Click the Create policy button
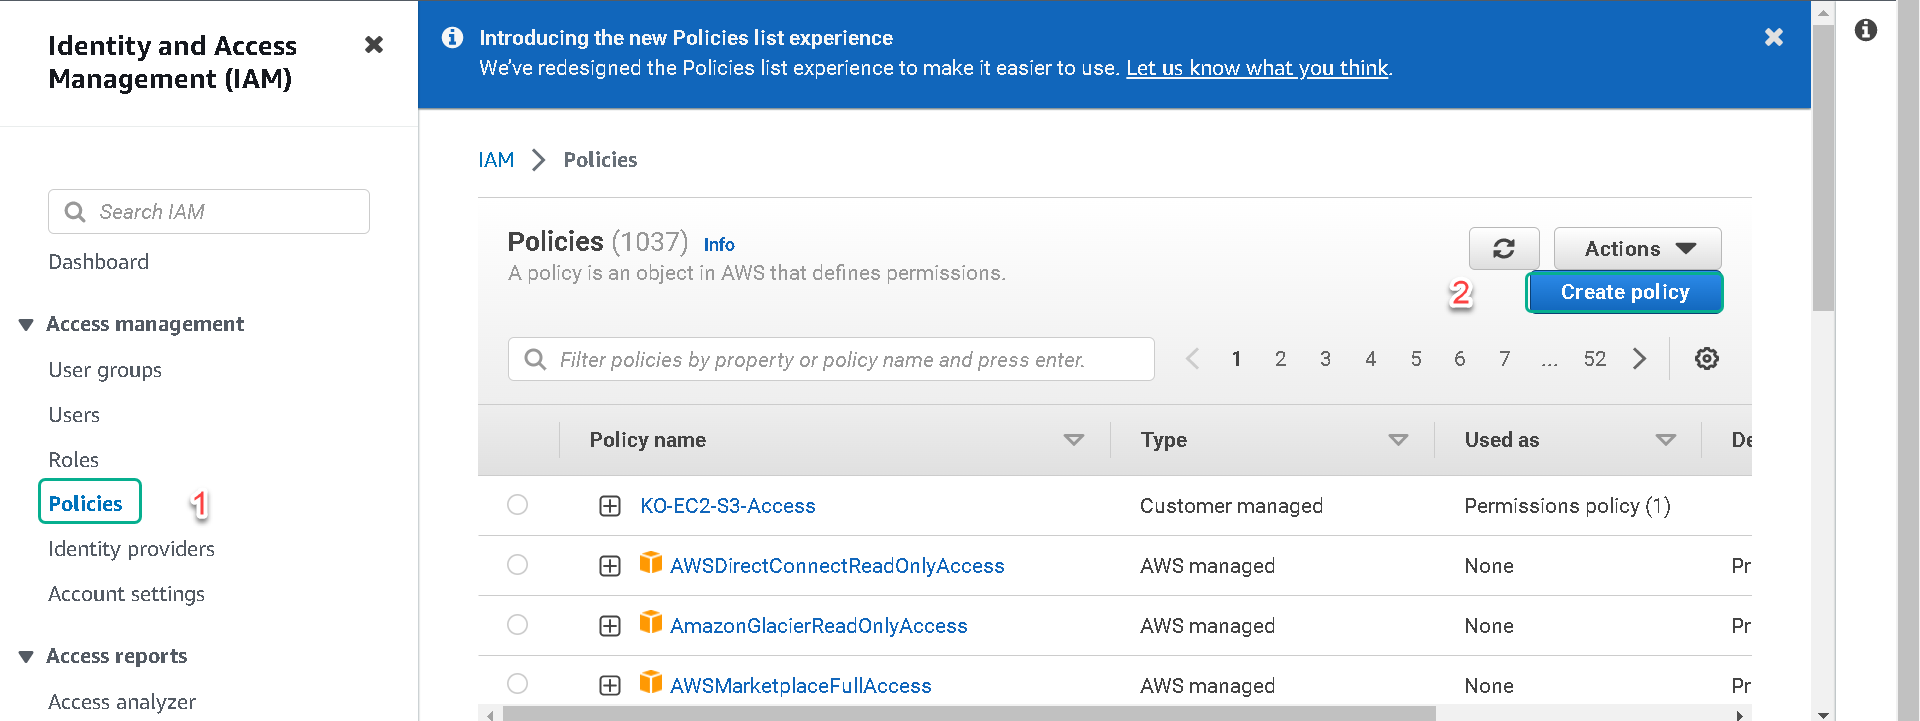 (x=1625, y=292)
